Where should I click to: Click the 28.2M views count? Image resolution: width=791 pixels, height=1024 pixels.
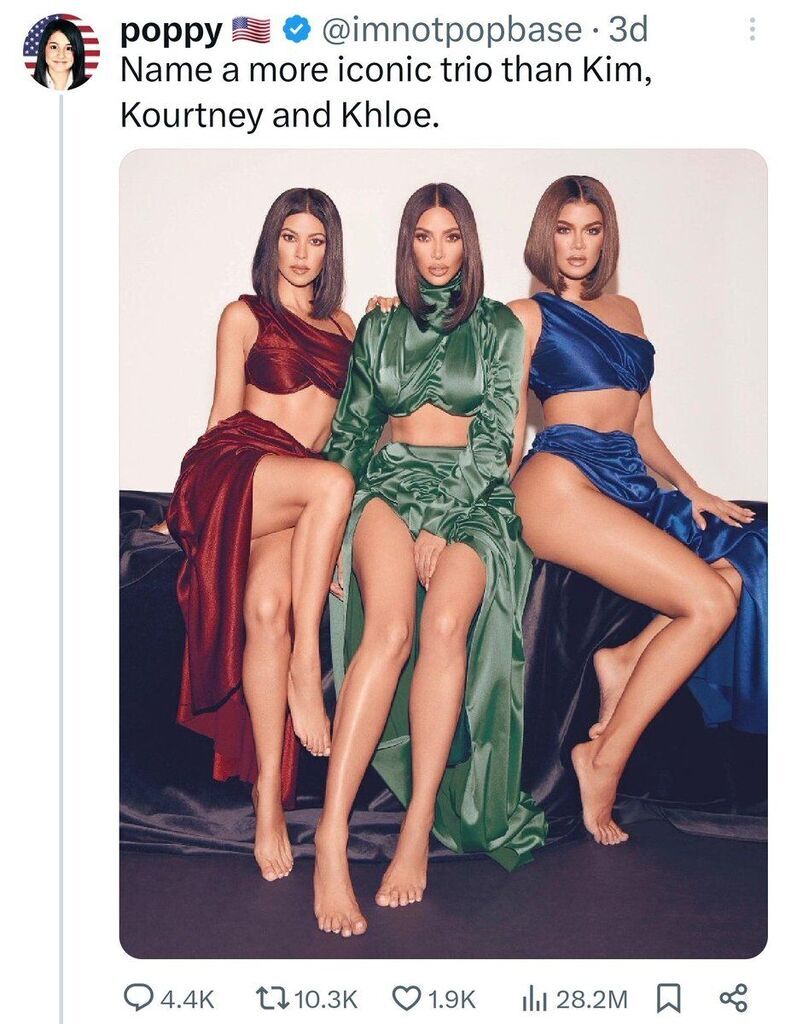click(x=591, y=997)
